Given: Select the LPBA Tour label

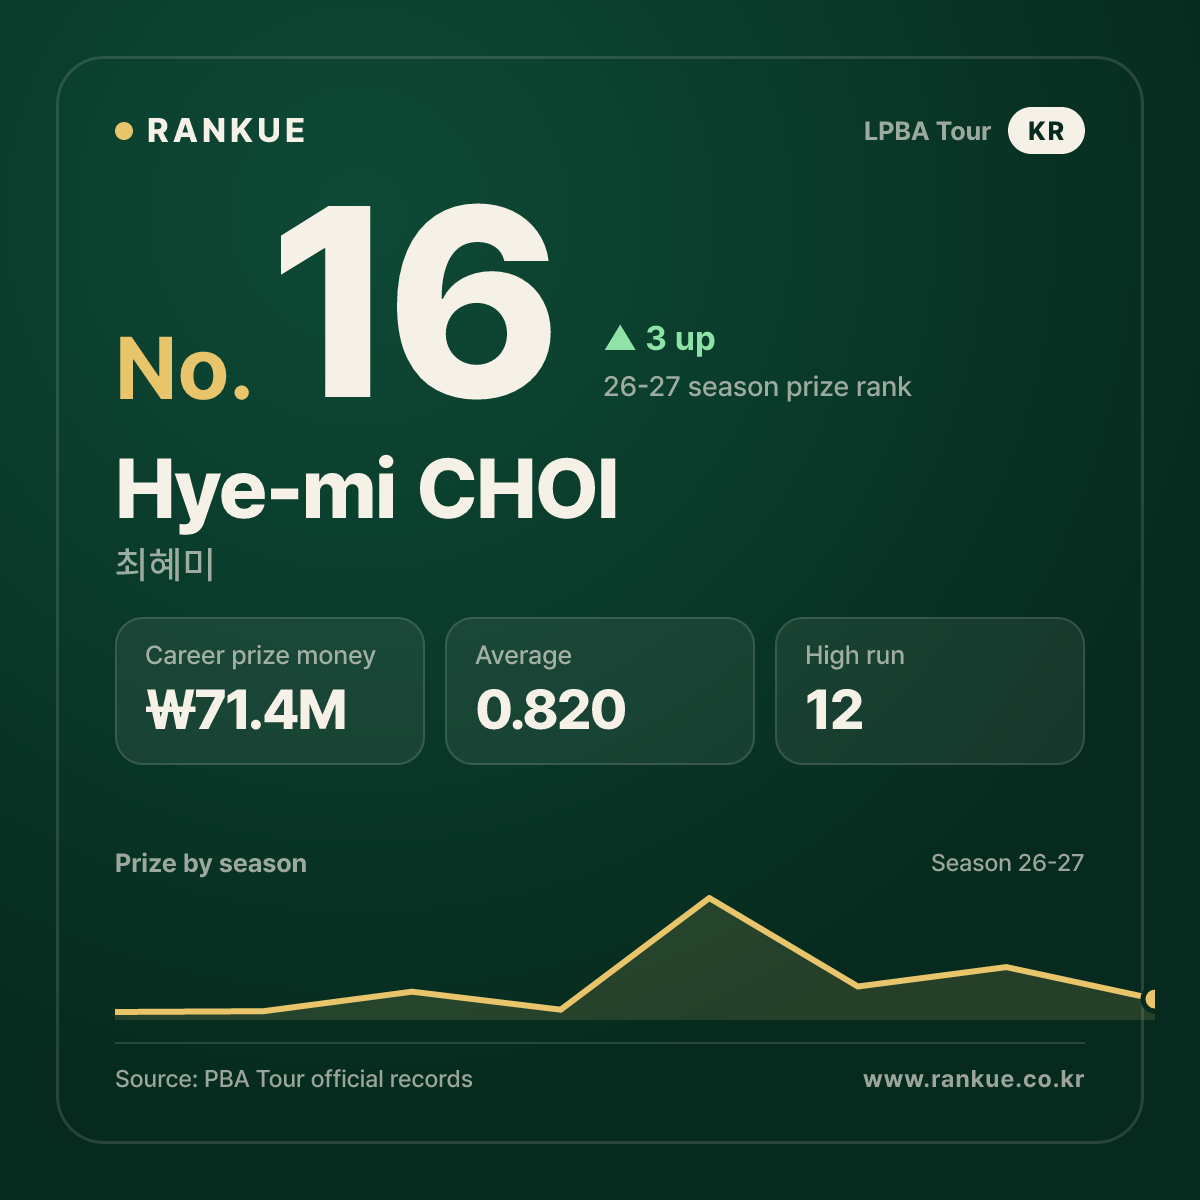Looking at the screenshot, I should (x=927, y=131).
